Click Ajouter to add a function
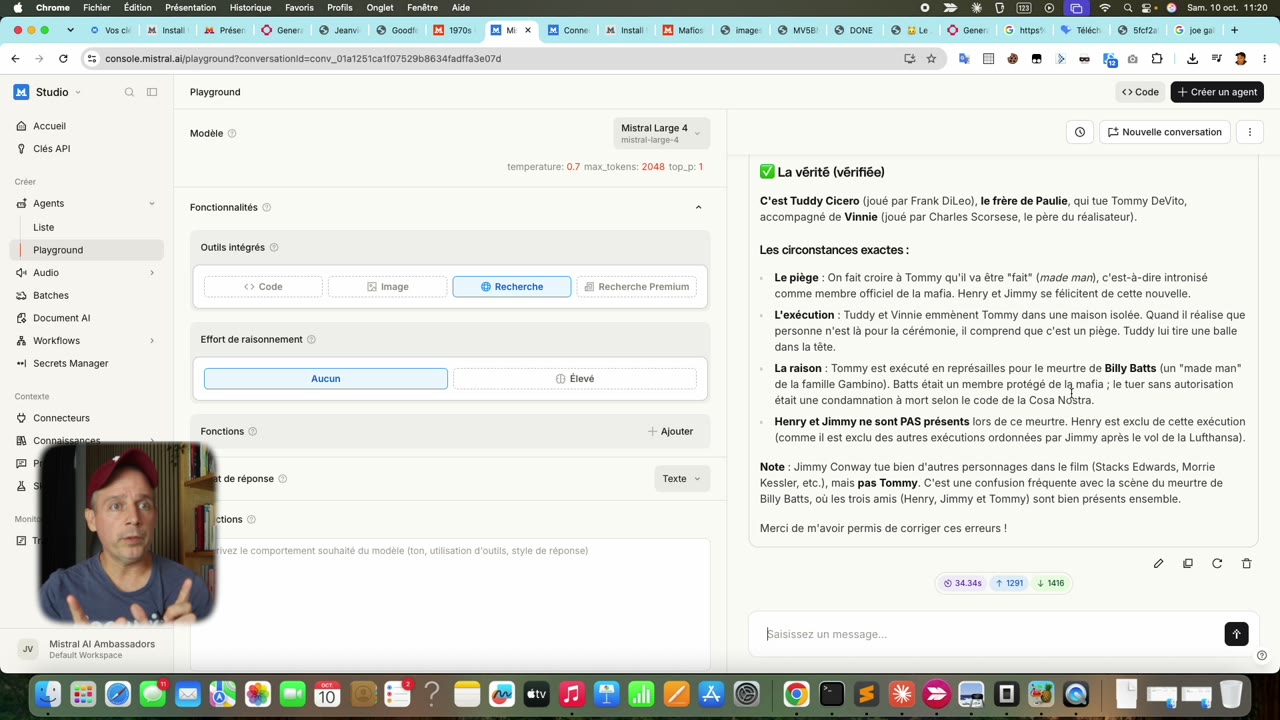The width and height of the screenshot is (1280, 720). (670, 431)
